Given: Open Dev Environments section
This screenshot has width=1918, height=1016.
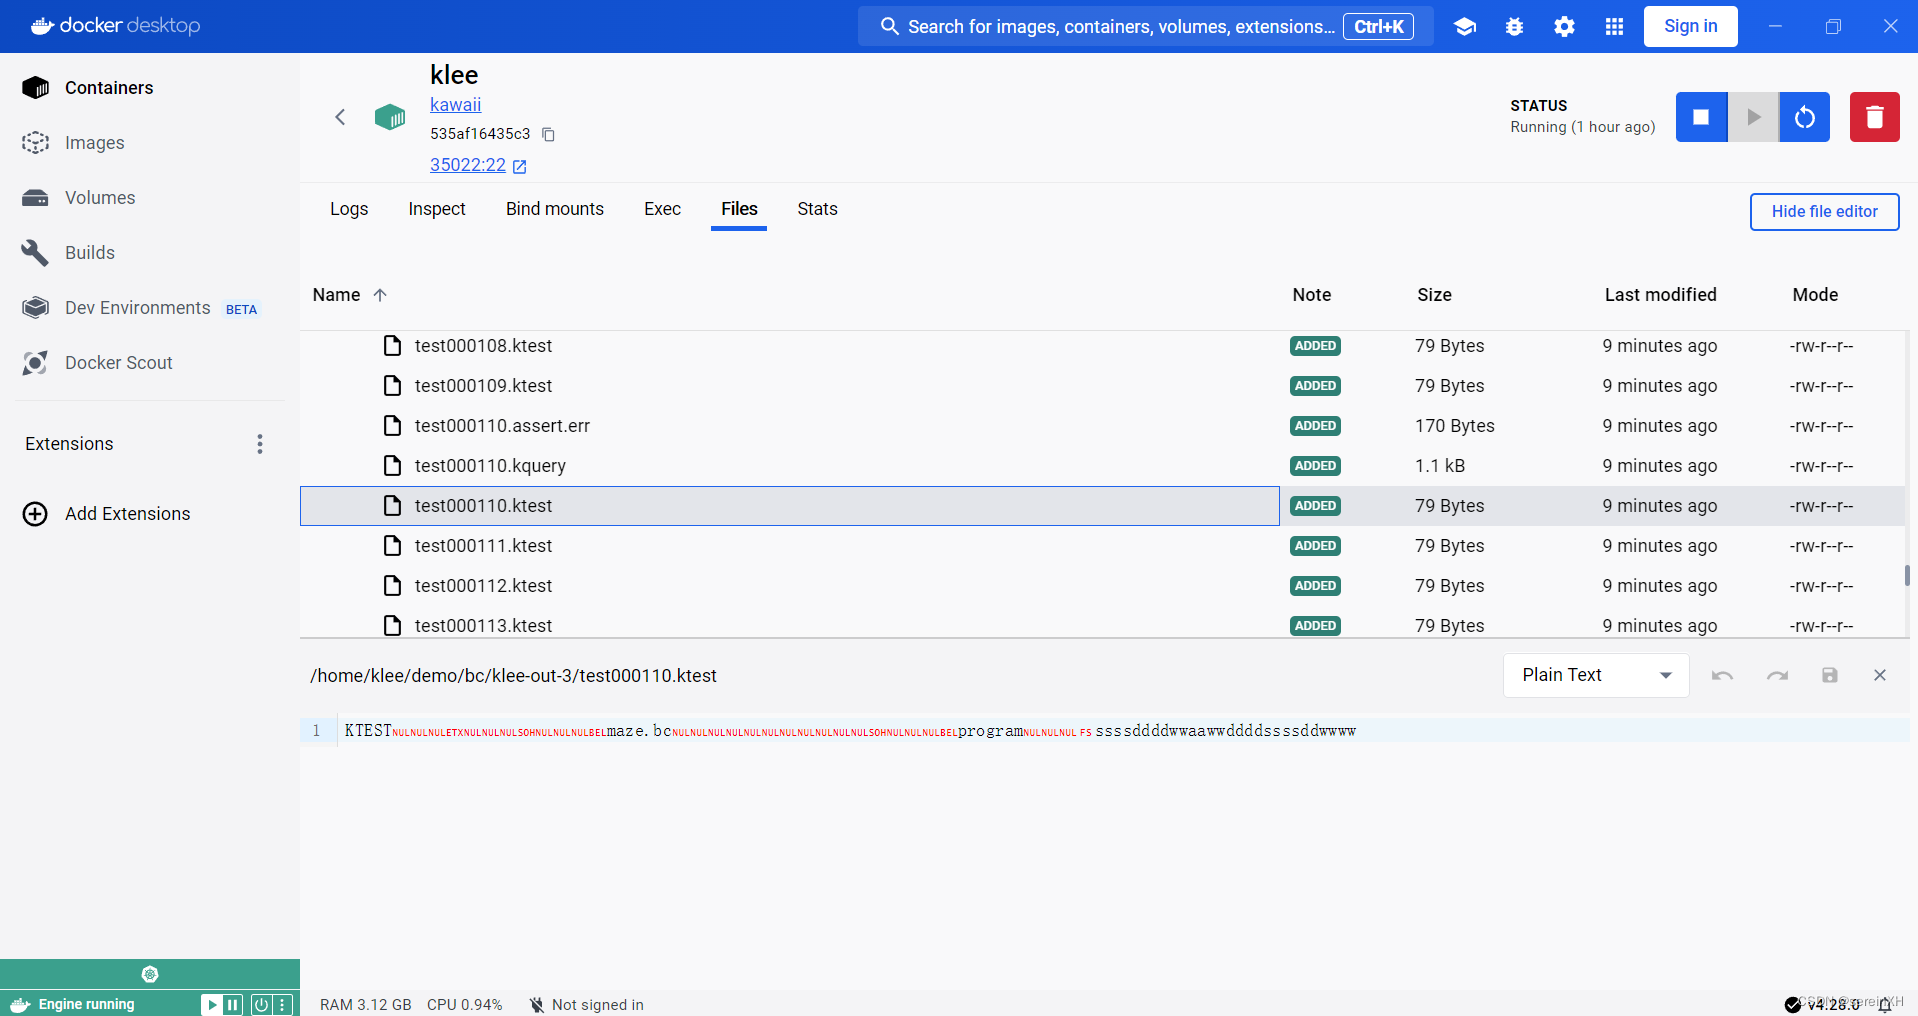Looking at the screenshot, I should [137, 308].
